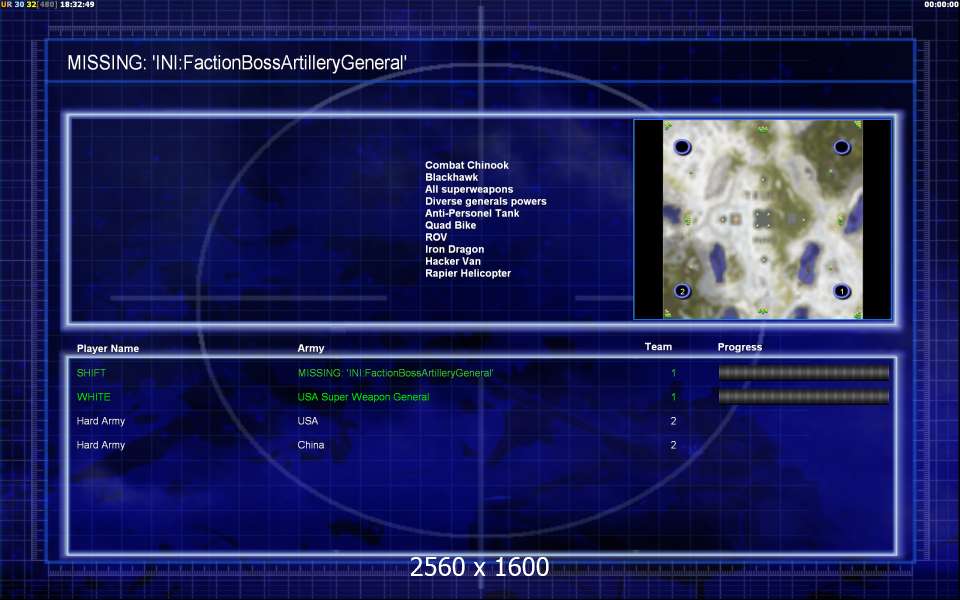Click the 18:32:49 clock readout
960x600 pixels.
tap(77, 4)
